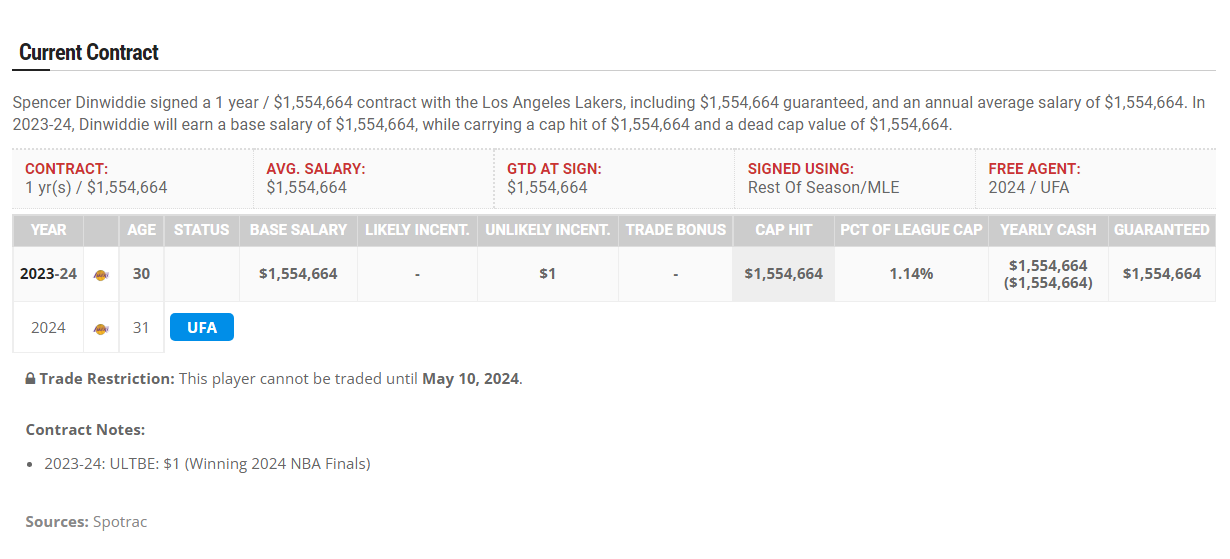Click the 2023-24 year cell

coord(48,274)
